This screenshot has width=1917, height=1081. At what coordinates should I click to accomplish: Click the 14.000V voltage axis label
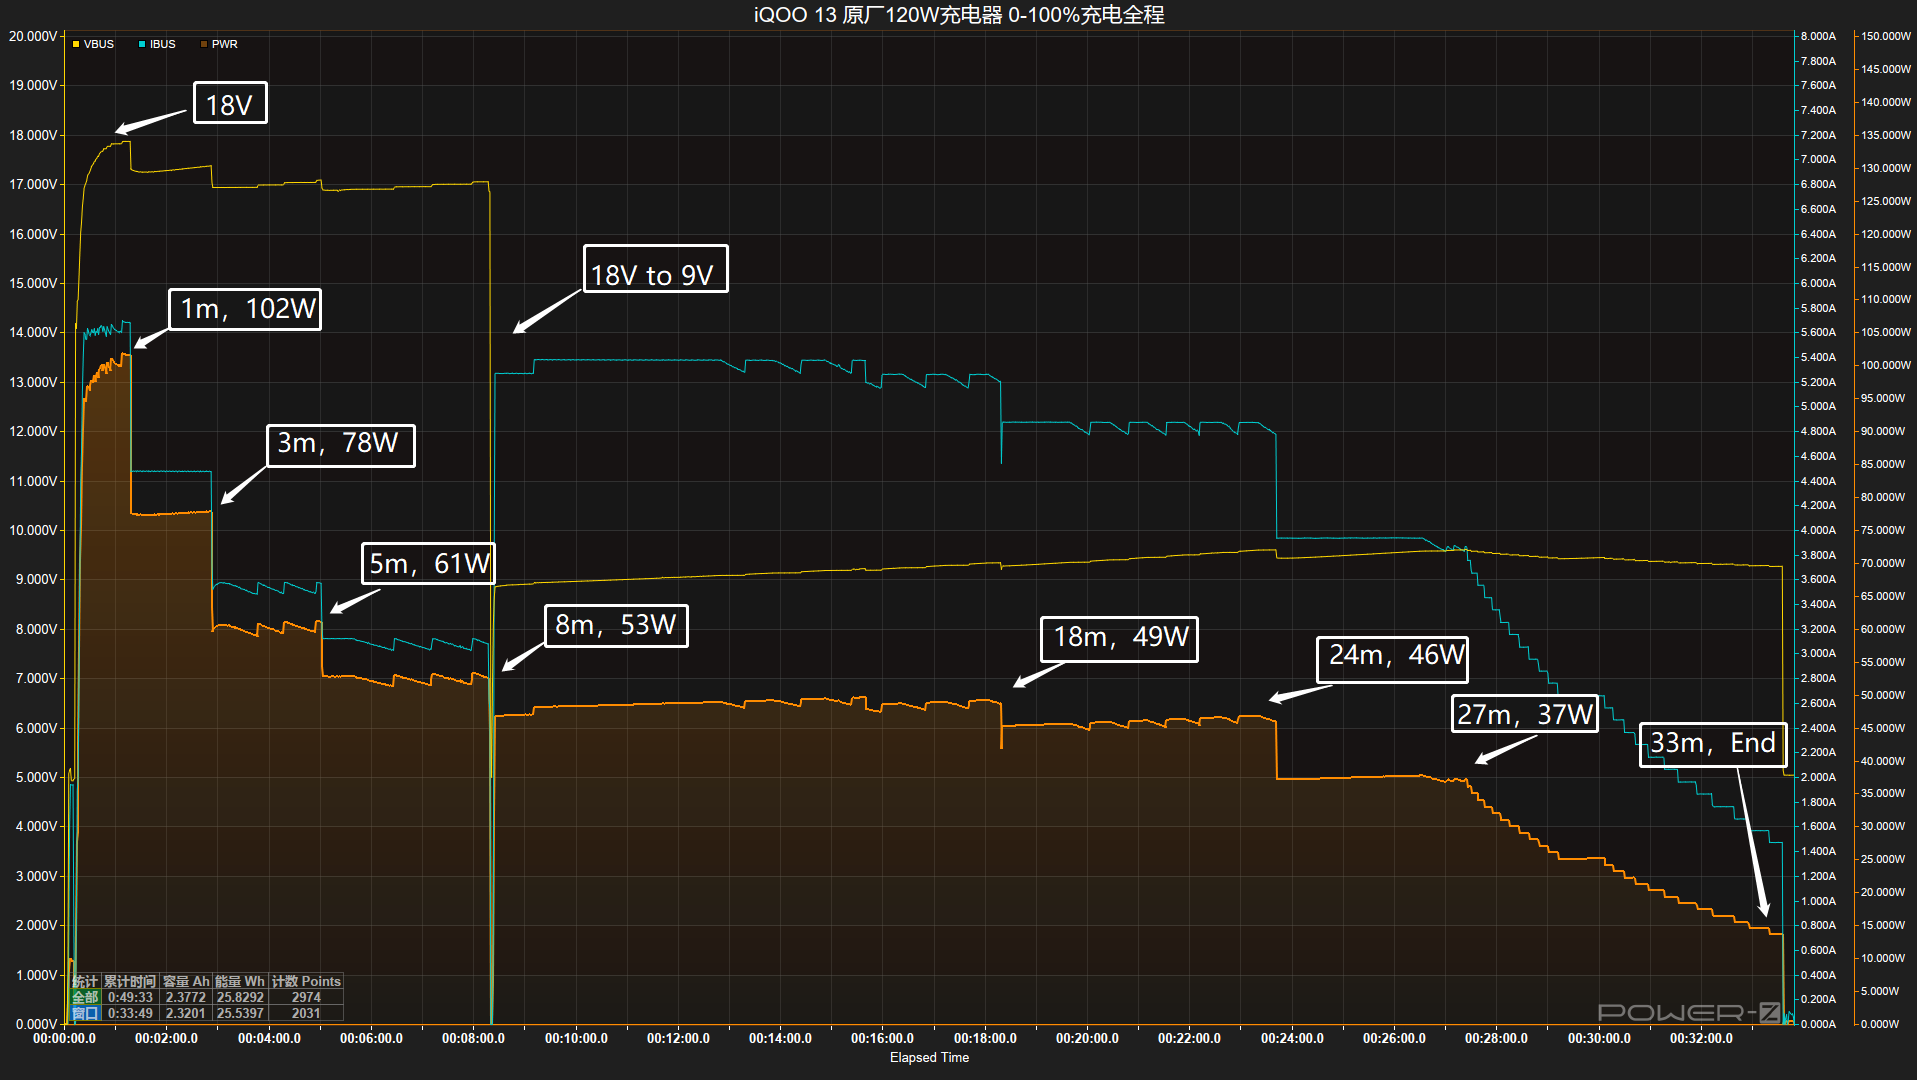pyautogui.click(x=33, y=332)
